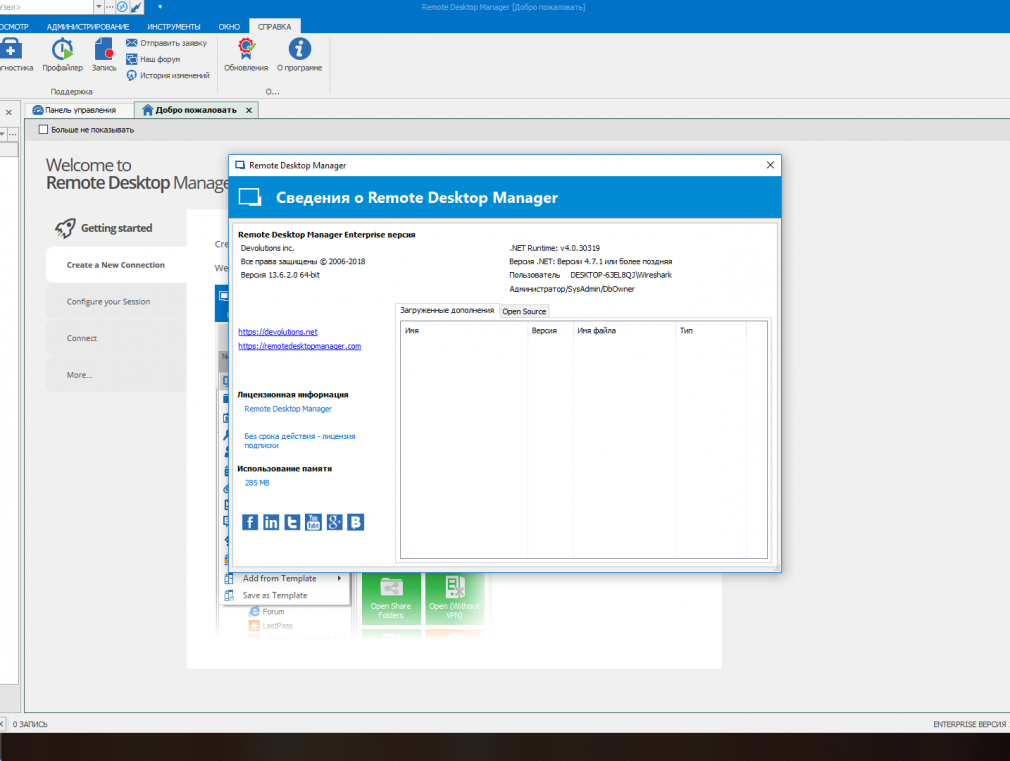Click the Без срока действия license text

coord(300,441)
